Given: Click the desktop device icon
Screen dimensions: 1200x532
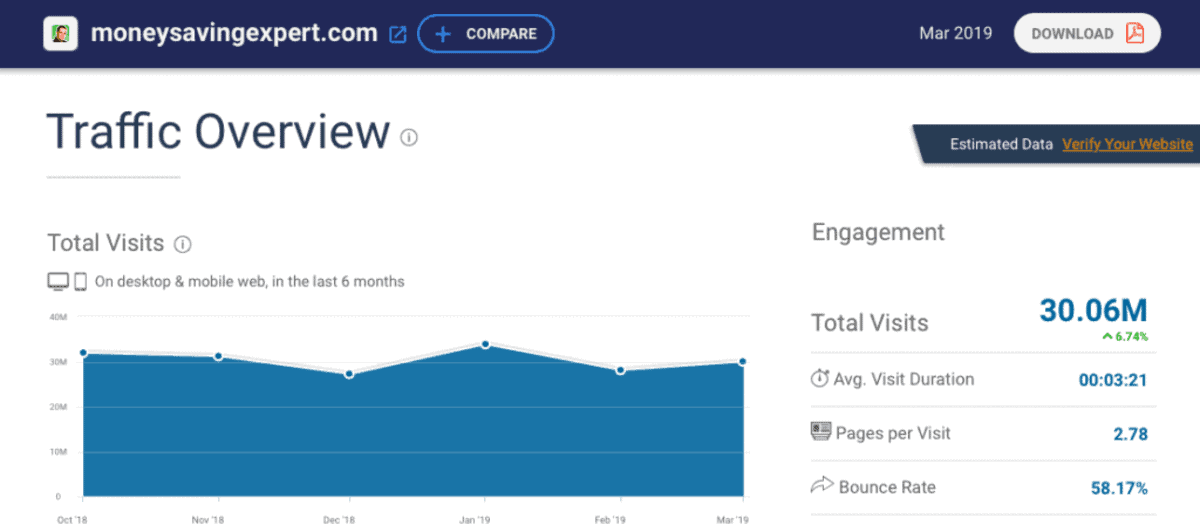Looking at the screenshot, I should (58, 282).
